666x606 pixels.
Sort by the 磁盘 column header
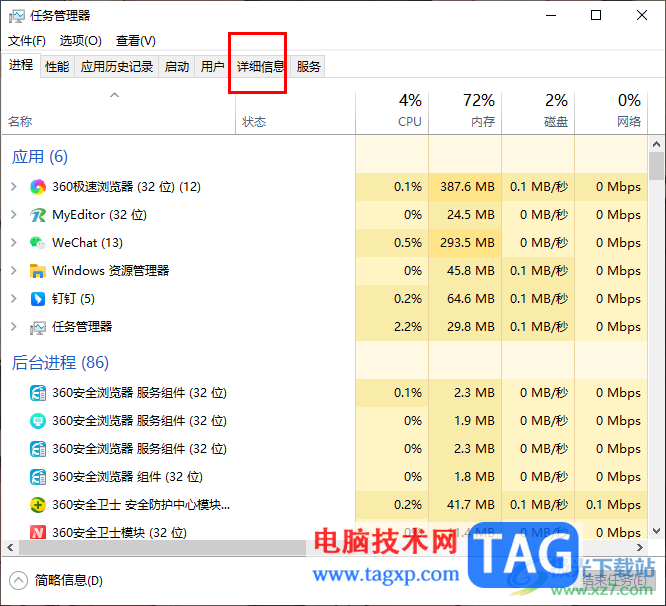click(538, 113)
